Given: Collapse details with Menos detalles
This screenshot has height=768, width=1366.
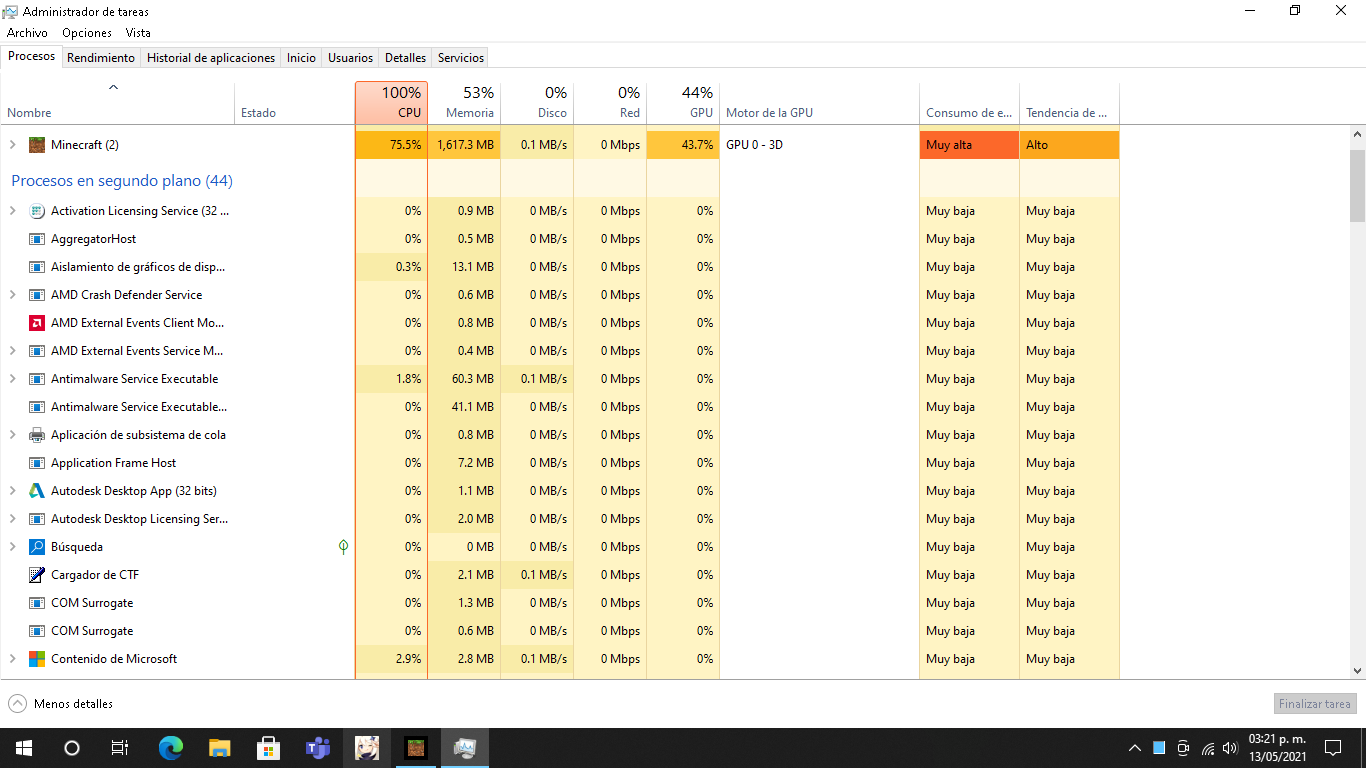Looking at the screenshot, I should [x=61, y=704].
